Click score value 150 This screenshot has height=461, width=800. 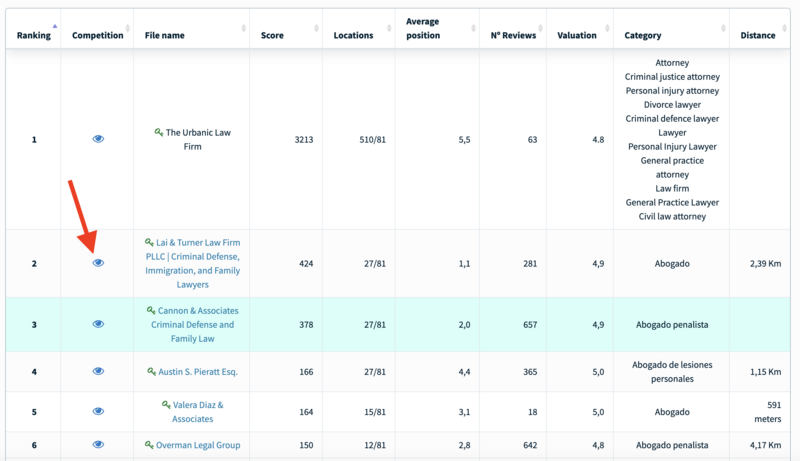(306, 445)
